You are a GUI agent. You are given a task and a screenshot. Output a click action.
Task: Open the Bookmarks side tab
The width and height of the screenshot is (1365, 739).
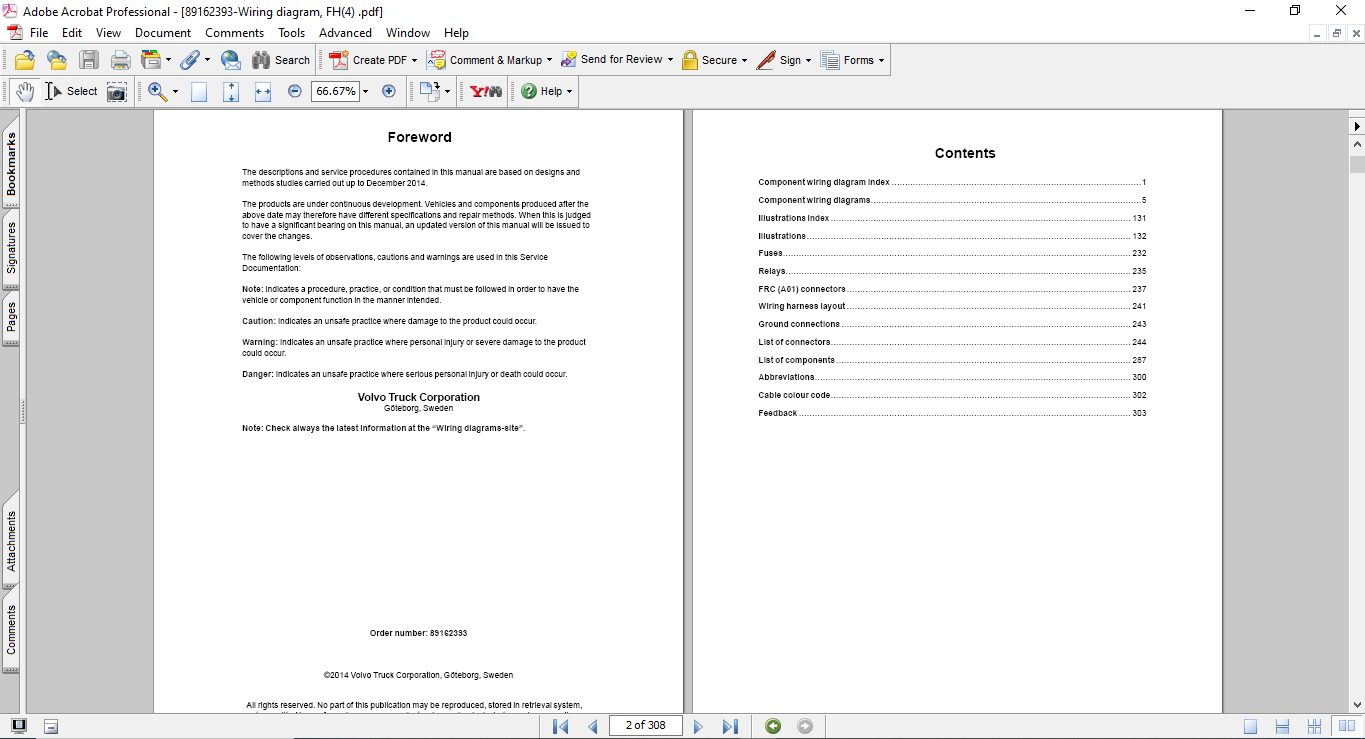12,164
